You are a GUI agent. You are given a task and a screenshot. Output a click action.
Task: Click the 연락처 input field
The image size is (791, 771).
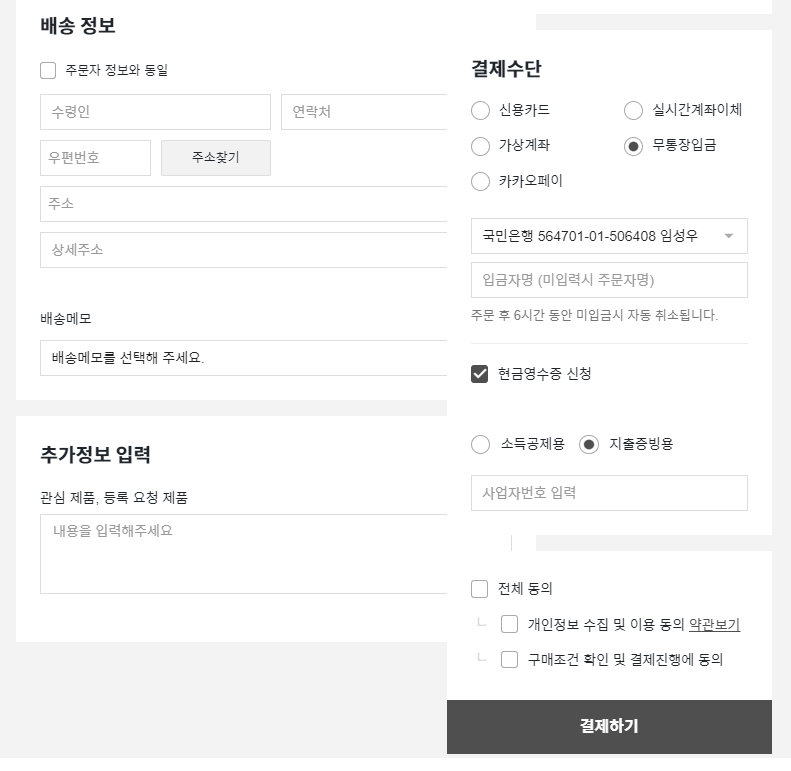point(364,112)
